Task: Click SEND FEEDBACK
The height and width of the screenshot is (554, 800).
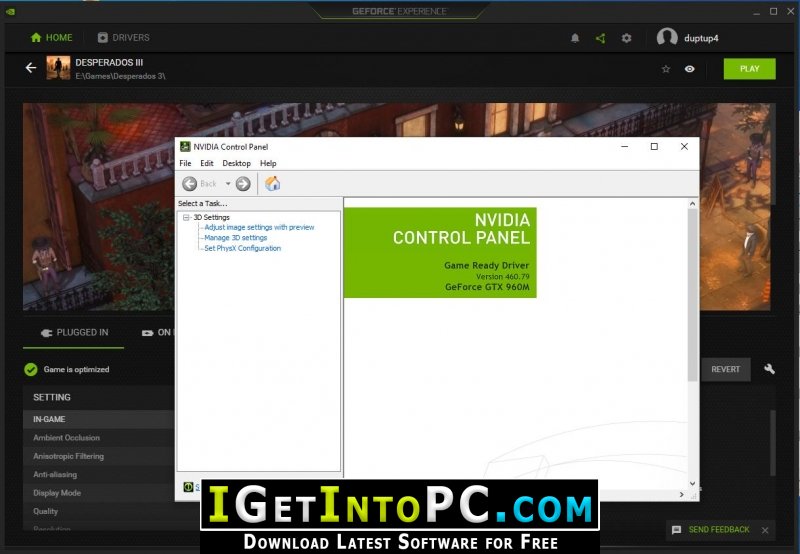Action: (719, 530)
